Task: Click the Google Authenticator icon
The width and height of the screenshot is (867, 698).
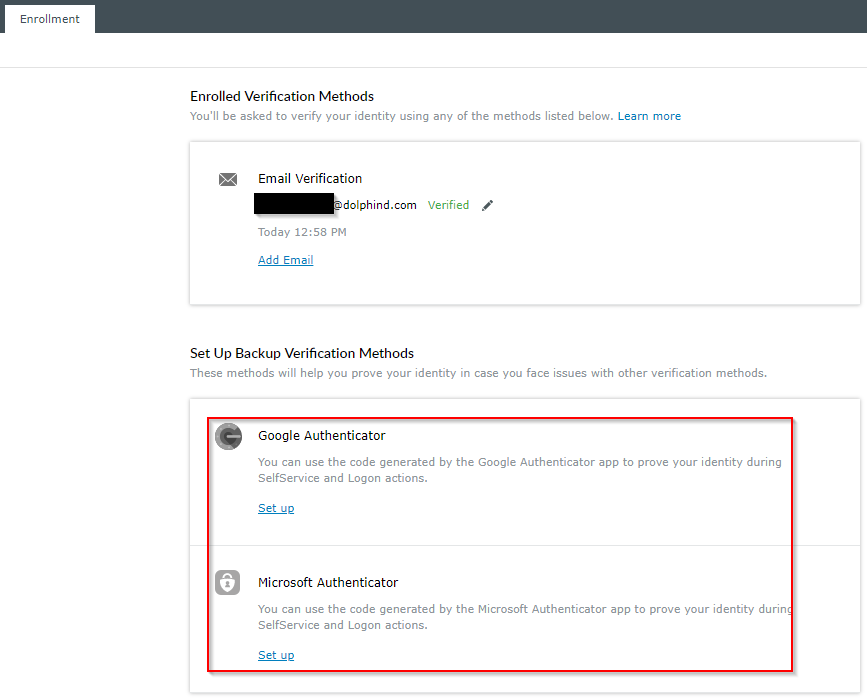Action: point(228,436)
